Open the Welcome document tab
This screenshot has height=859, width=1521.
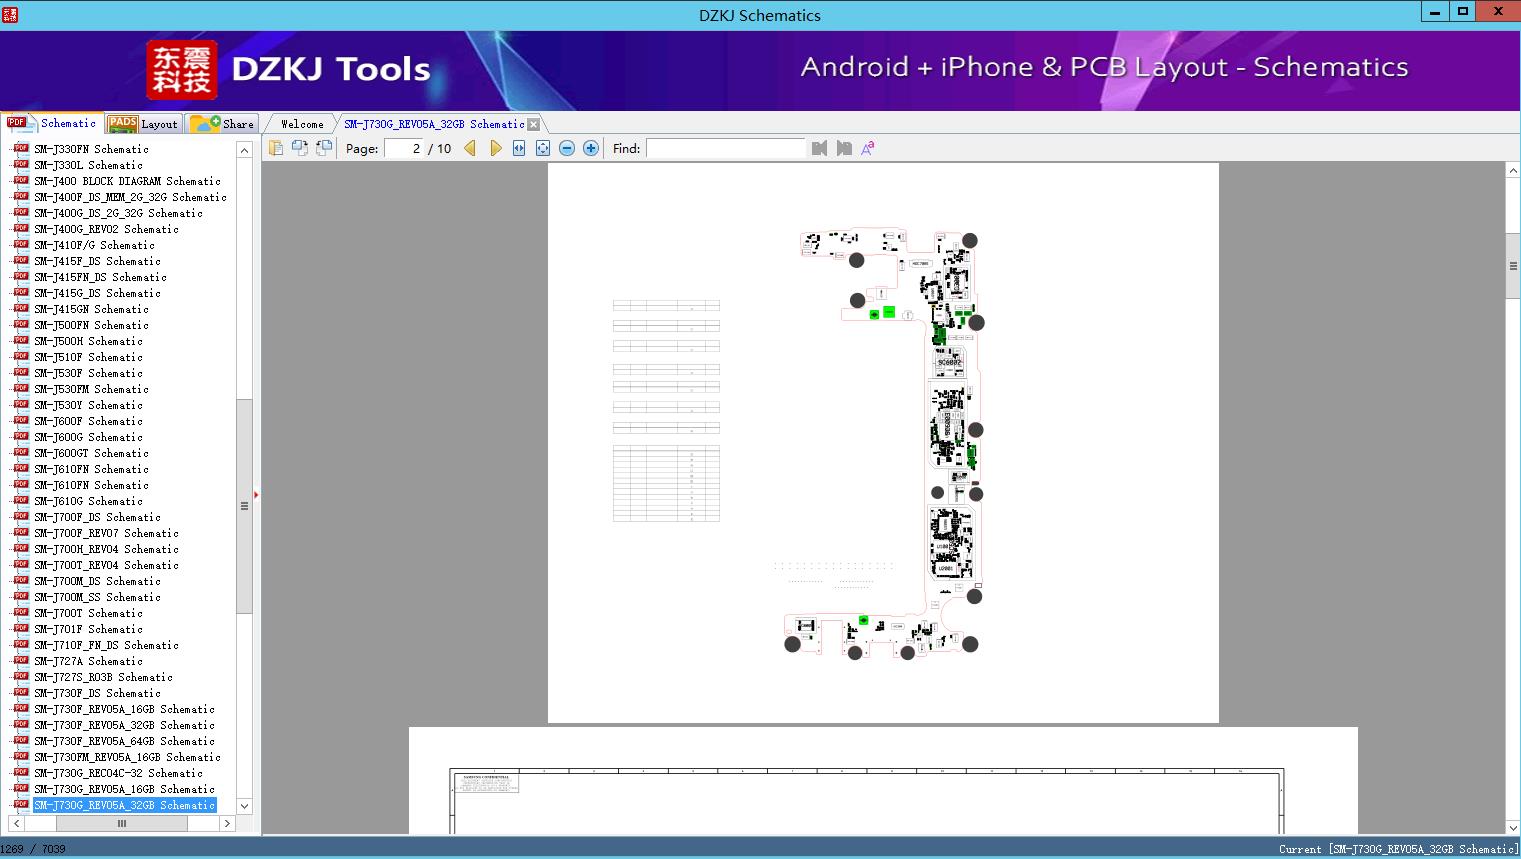pos(302,124)
